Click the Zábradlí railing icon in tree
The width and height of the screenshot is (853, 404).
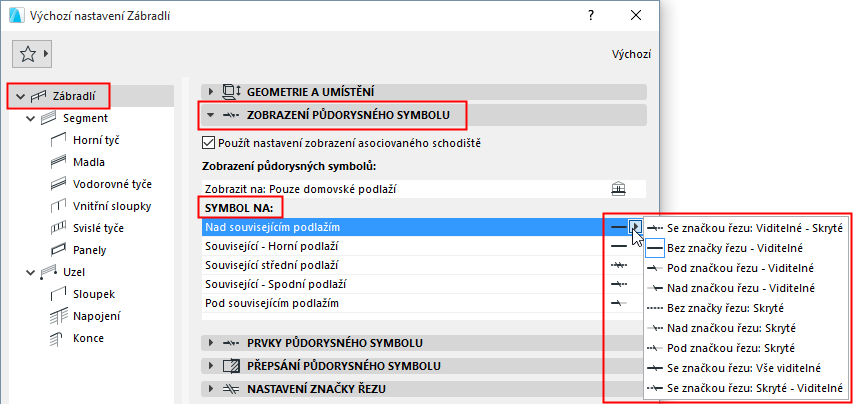[39, 96]
